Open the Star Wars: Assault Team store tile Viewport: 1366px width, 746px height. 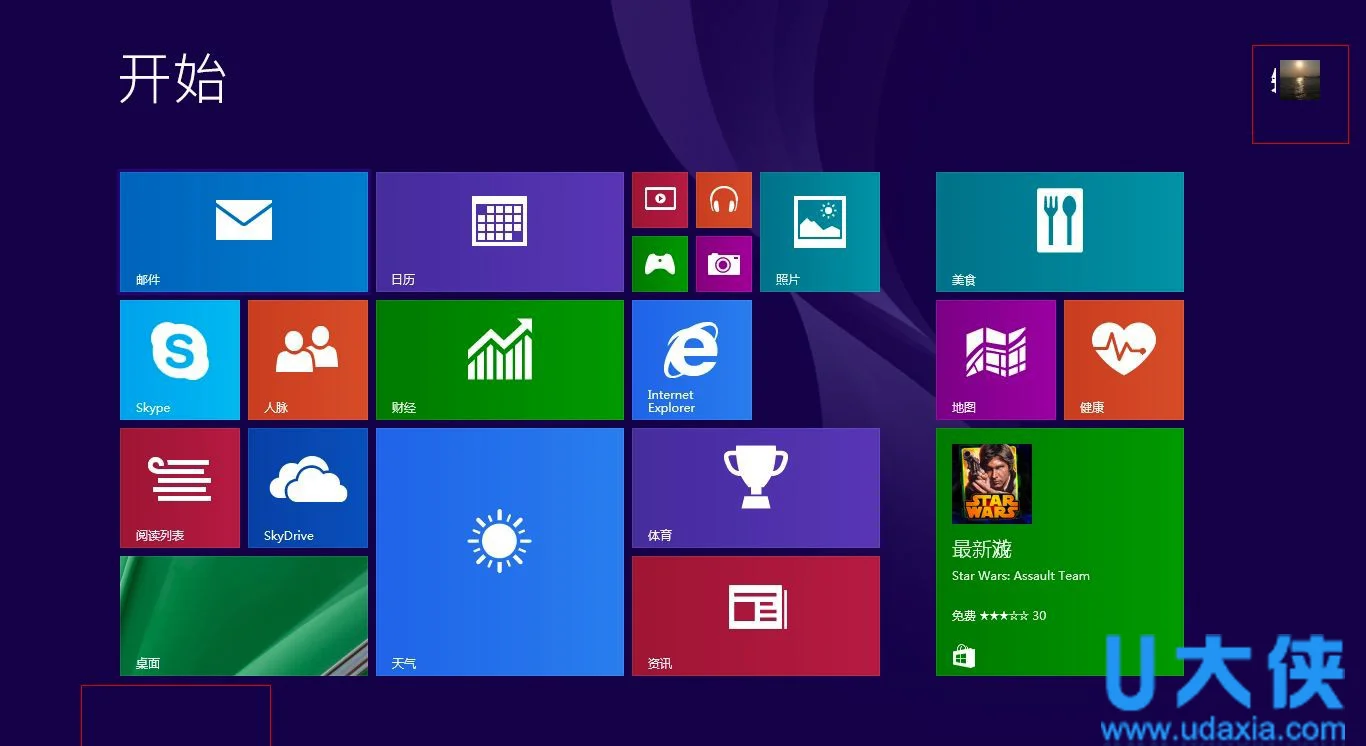click(1059, 550)
